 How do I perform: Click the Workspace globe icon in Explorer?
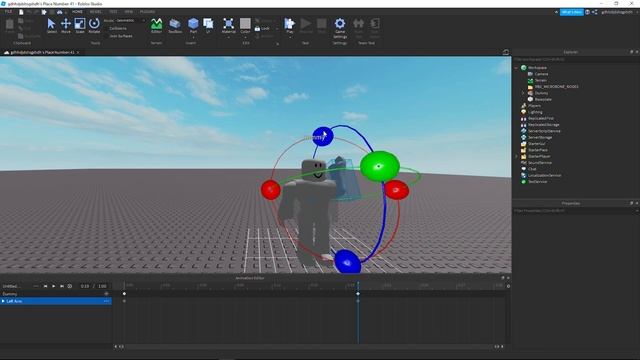(x=524, y=68)
